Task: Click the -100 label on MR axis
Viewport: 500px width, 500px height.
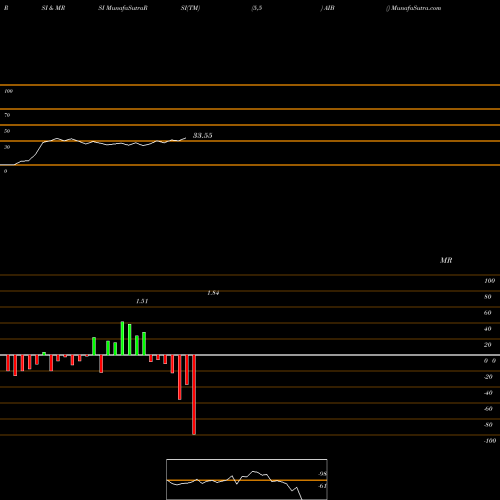Action: tap(490, 441)
